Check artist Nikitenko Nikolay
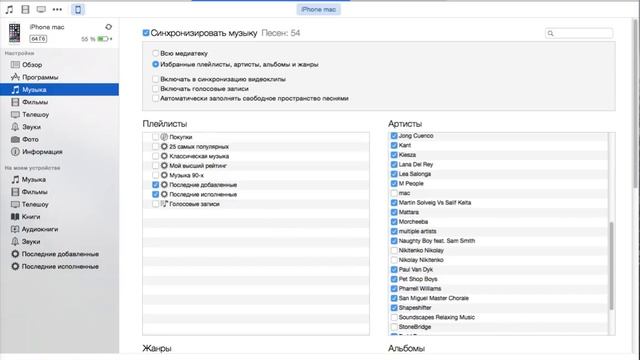 click(x=394, y=250)
